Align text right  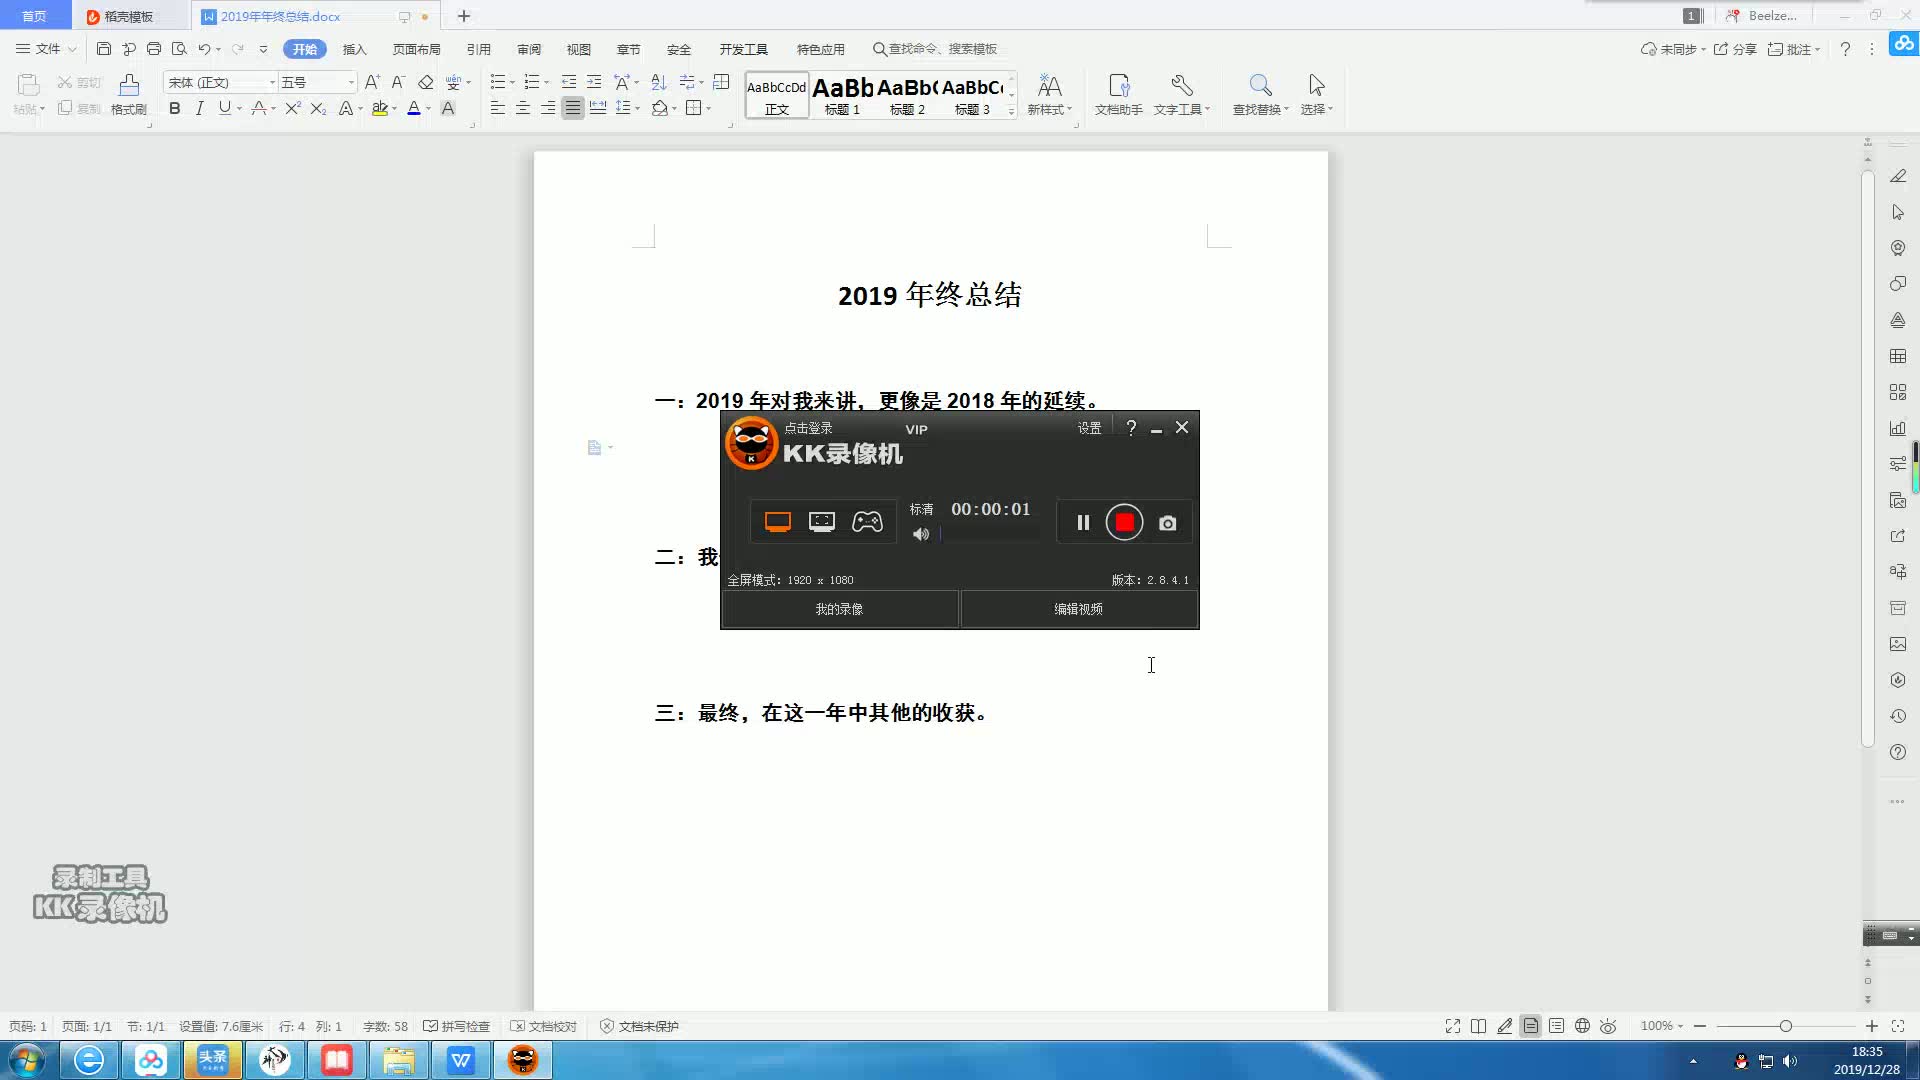pyautogui.click(x=547, y=108)
